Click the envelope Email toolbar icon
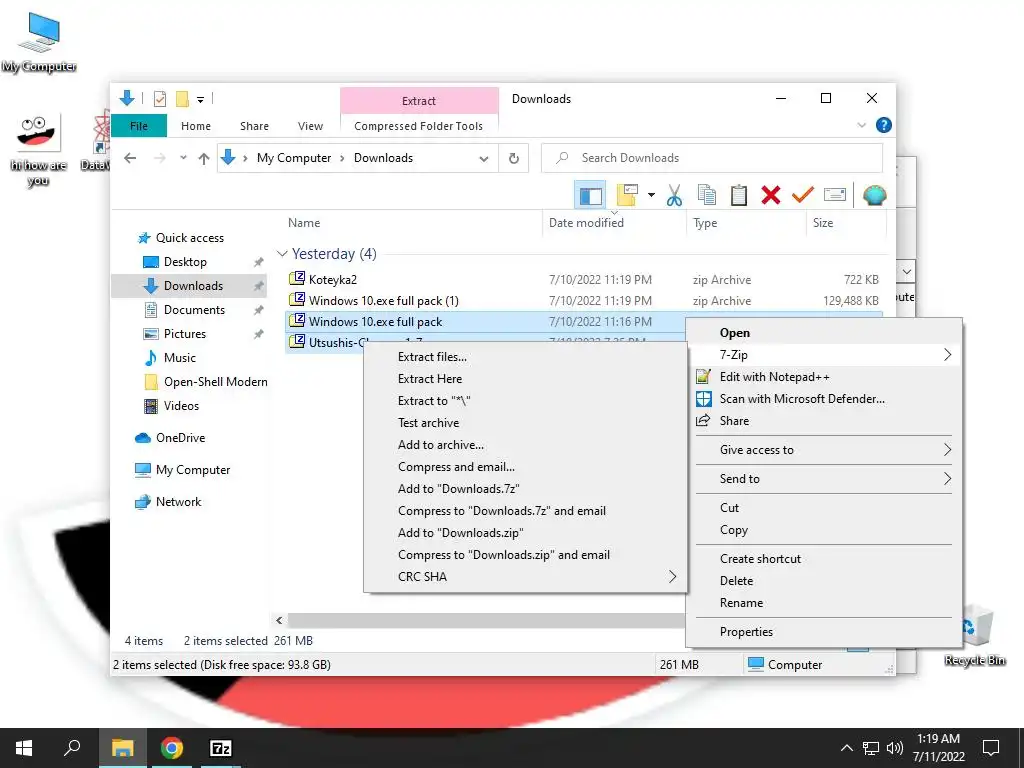 [x=835, y=195]
